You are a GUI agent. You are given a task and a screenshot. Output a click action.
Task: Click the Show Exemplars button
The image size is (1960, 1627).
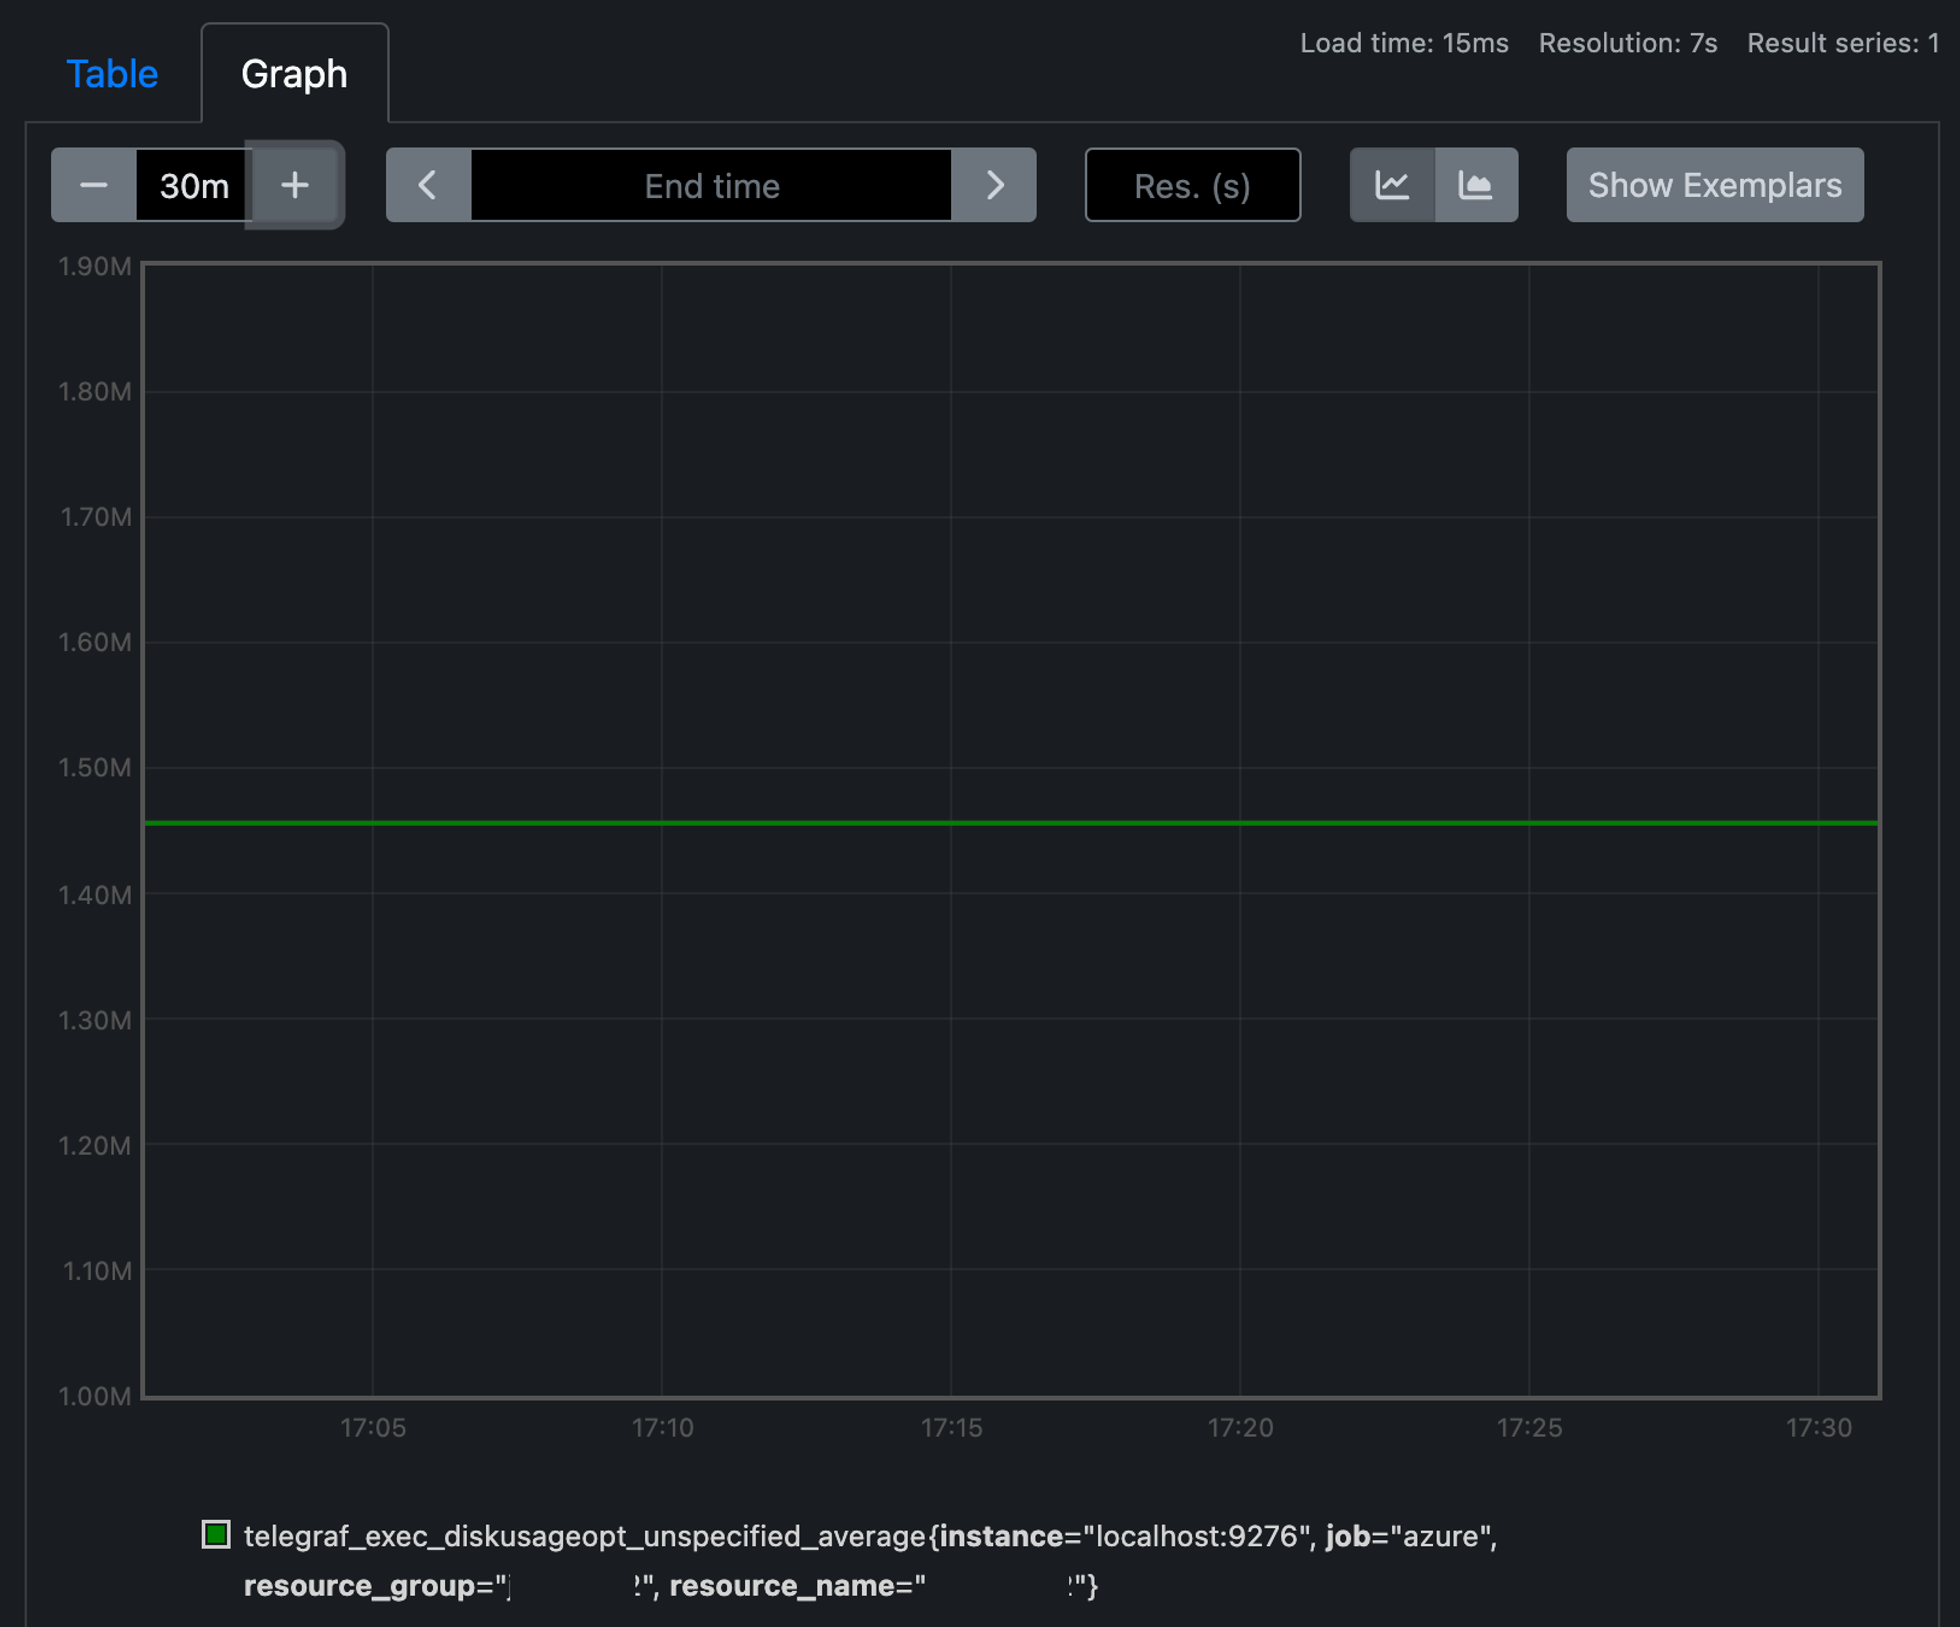[x=1714, y=185]
